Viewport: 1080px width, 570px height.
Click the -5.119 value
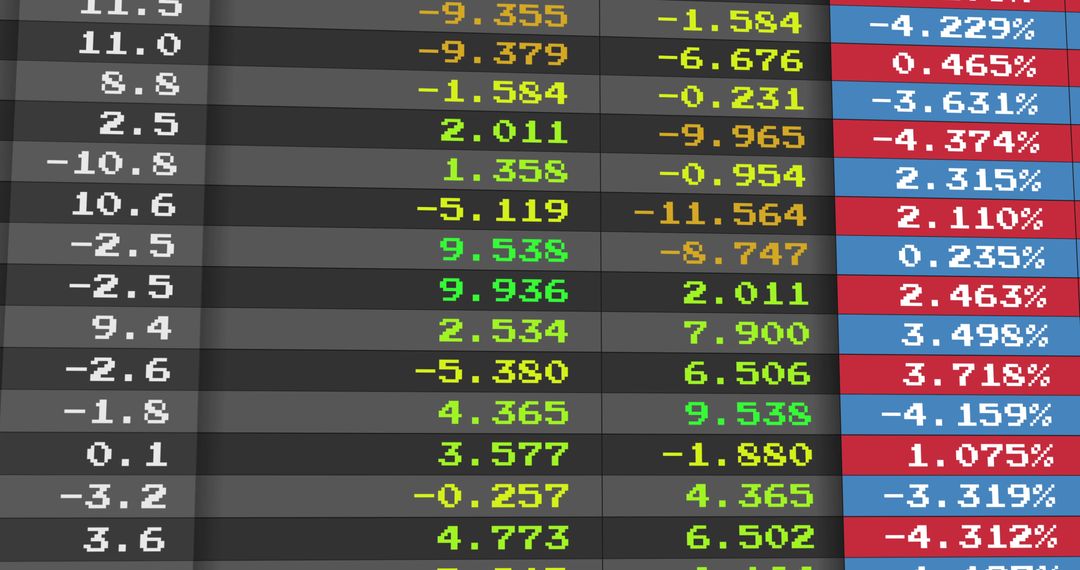pos(492,211)
